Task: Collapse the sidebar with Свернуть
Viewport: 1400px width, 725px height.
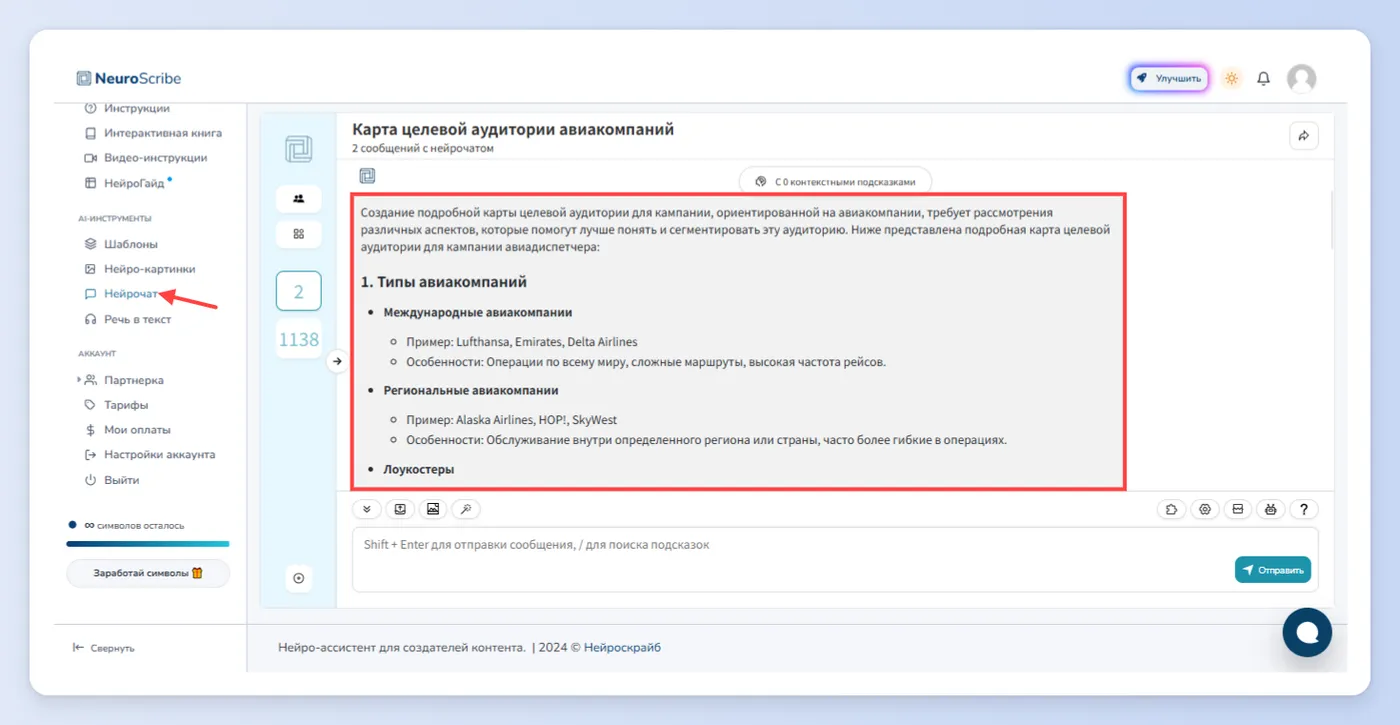Action: (104, 648)
